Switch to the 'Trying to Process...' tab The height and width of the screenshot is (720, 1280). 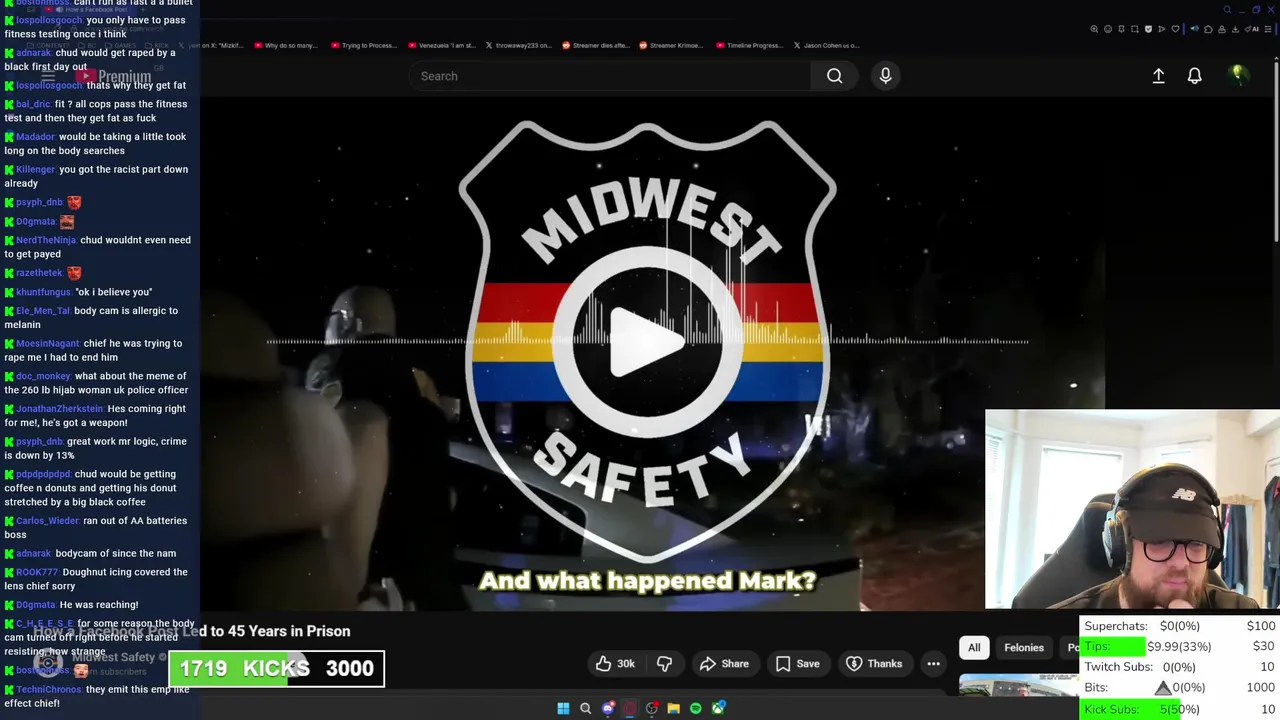click(x=363, y=45)
